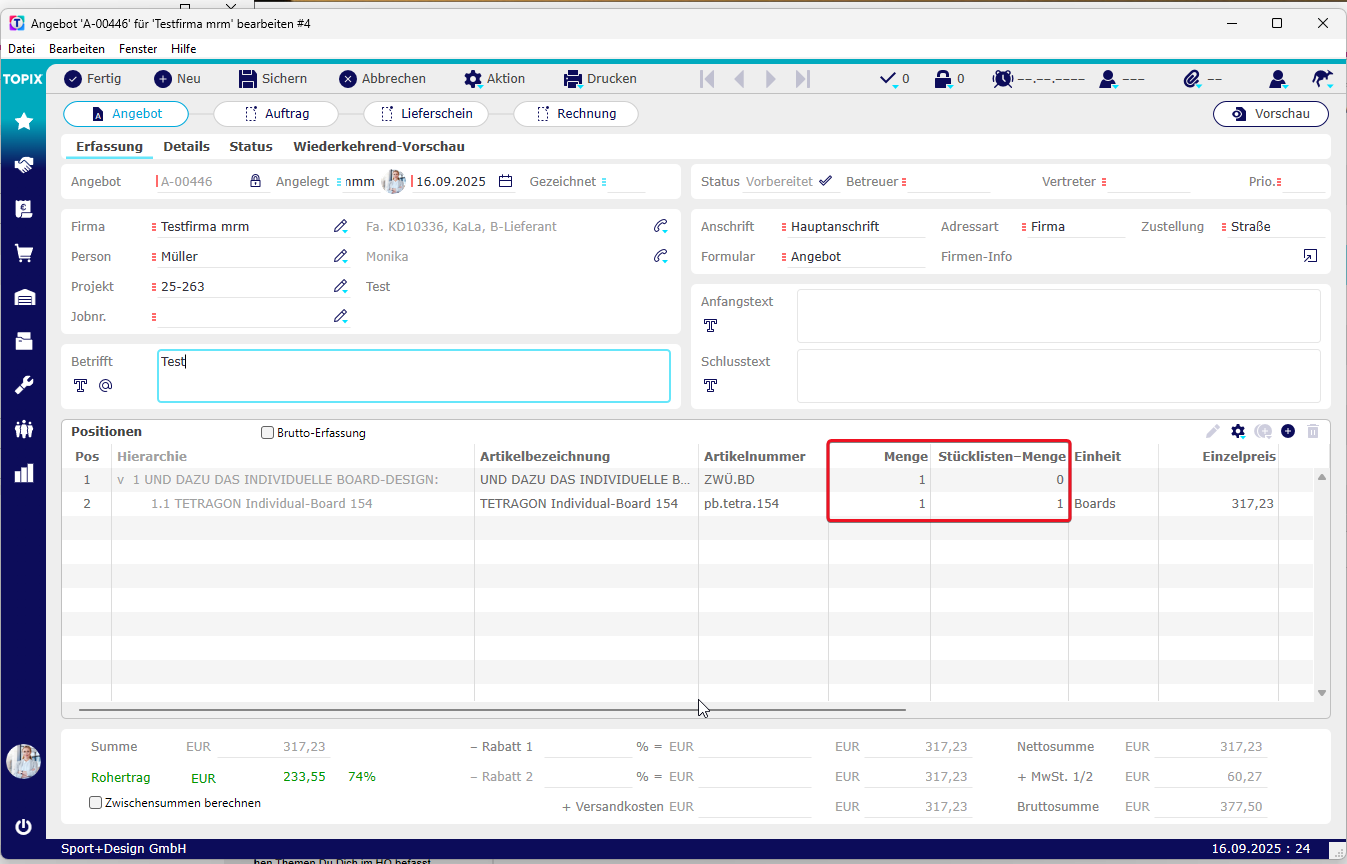Open the Bearbeiten menu

[x=77, y=49]
